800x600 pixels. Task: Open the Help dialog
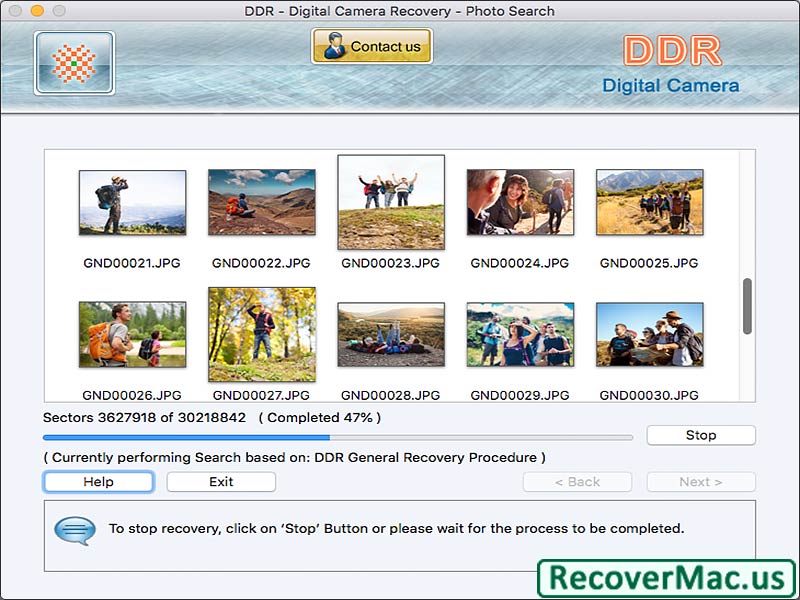tap(97, 481)
